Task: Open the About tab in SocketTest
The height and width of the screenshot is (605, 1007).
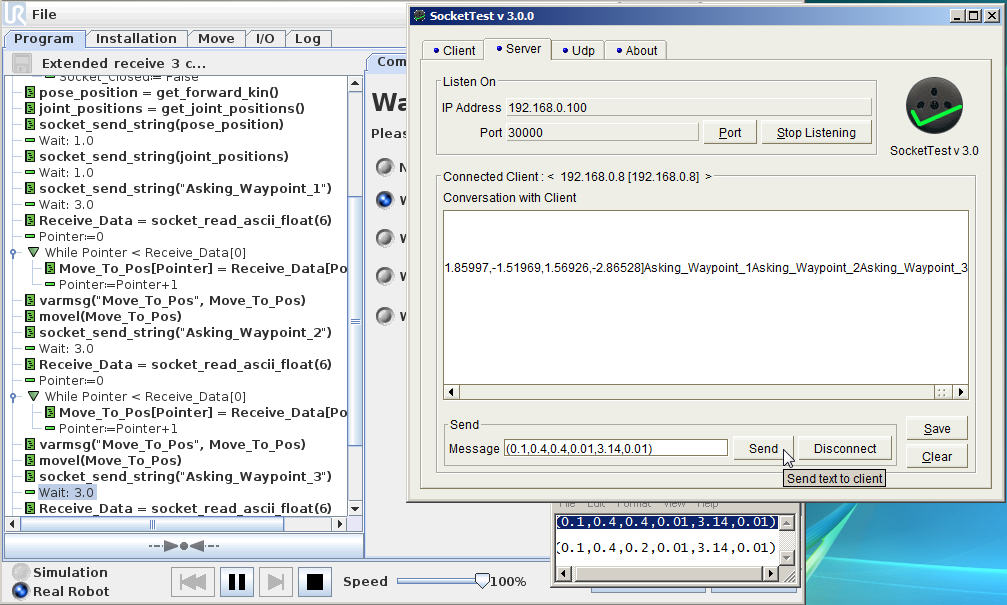Action: (x=636, y=51)
